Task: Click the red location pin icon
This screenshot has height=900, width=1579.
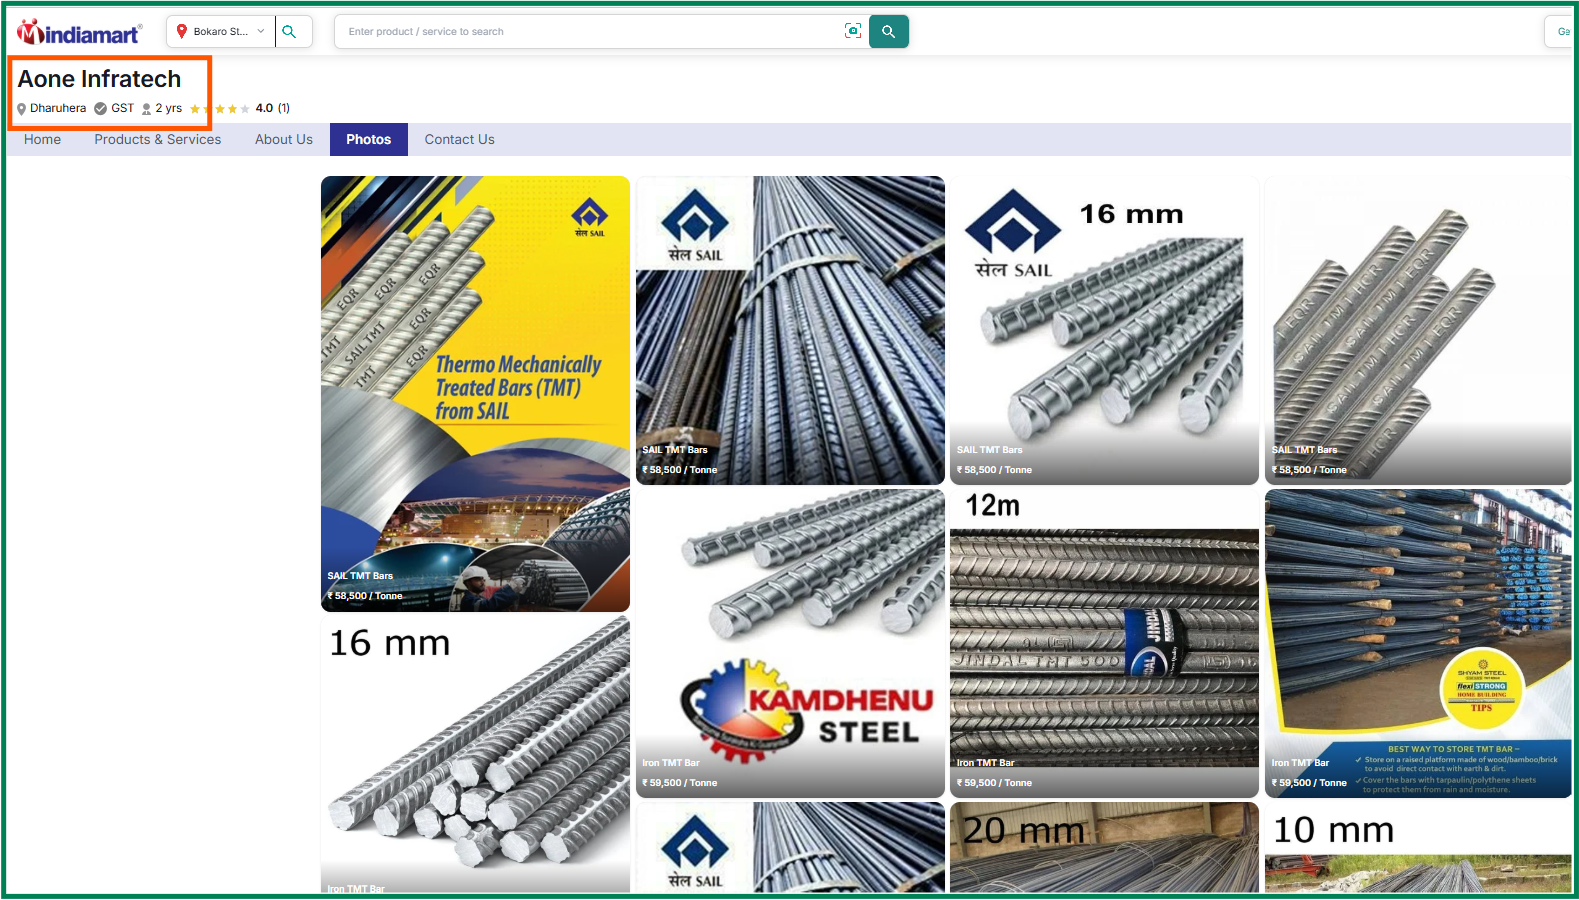Action: point(182,31)
